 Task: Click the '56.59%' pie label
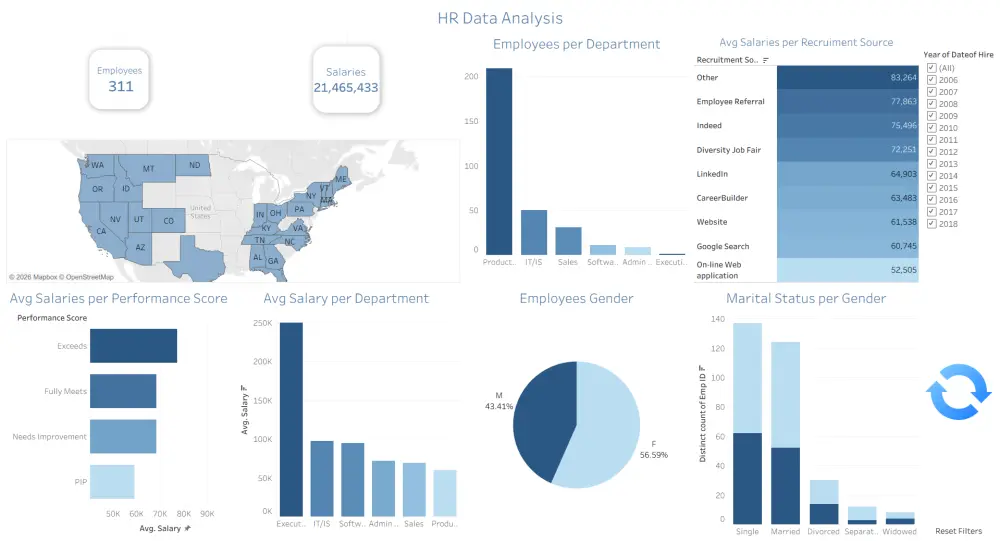point(654,455)
